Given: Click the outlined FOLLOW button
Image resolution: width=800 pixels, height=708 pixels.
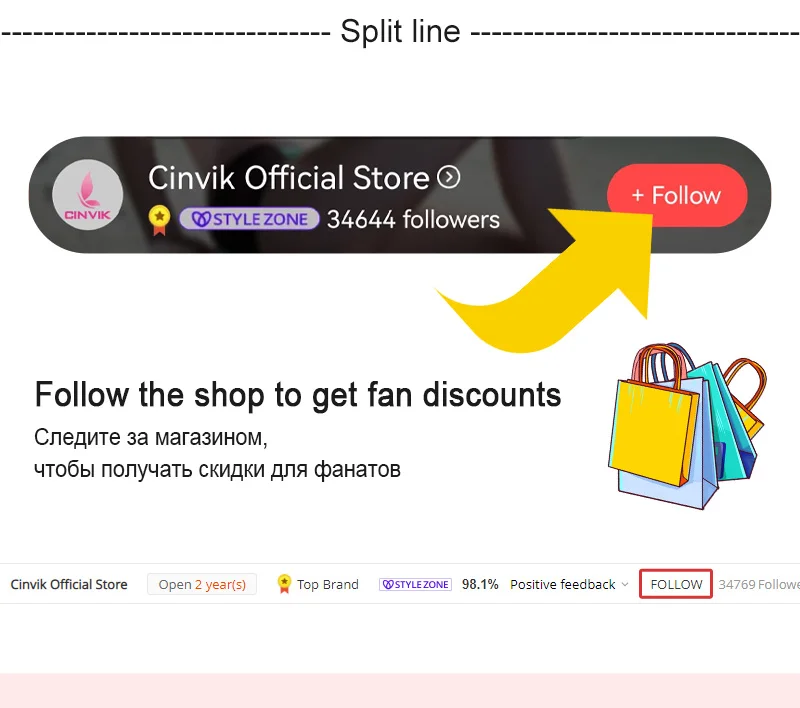Looking at the screenshot, I should coord(676,584).
